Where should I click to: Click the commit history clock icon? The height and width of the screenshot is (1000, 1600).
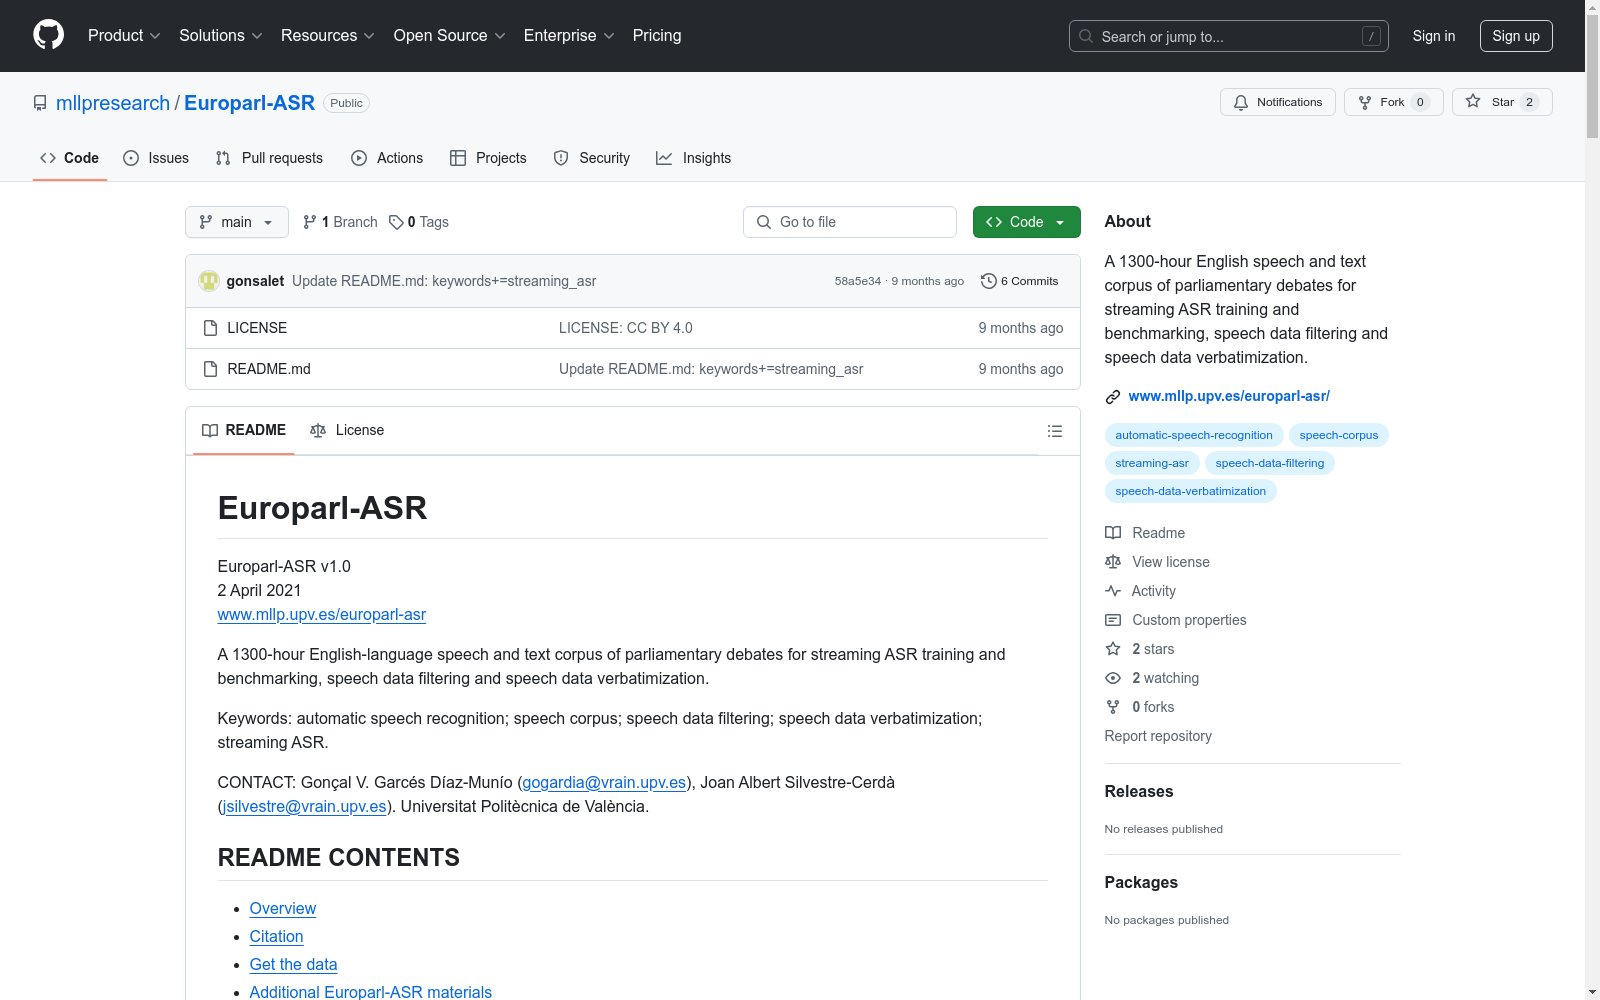pos(989,281)
